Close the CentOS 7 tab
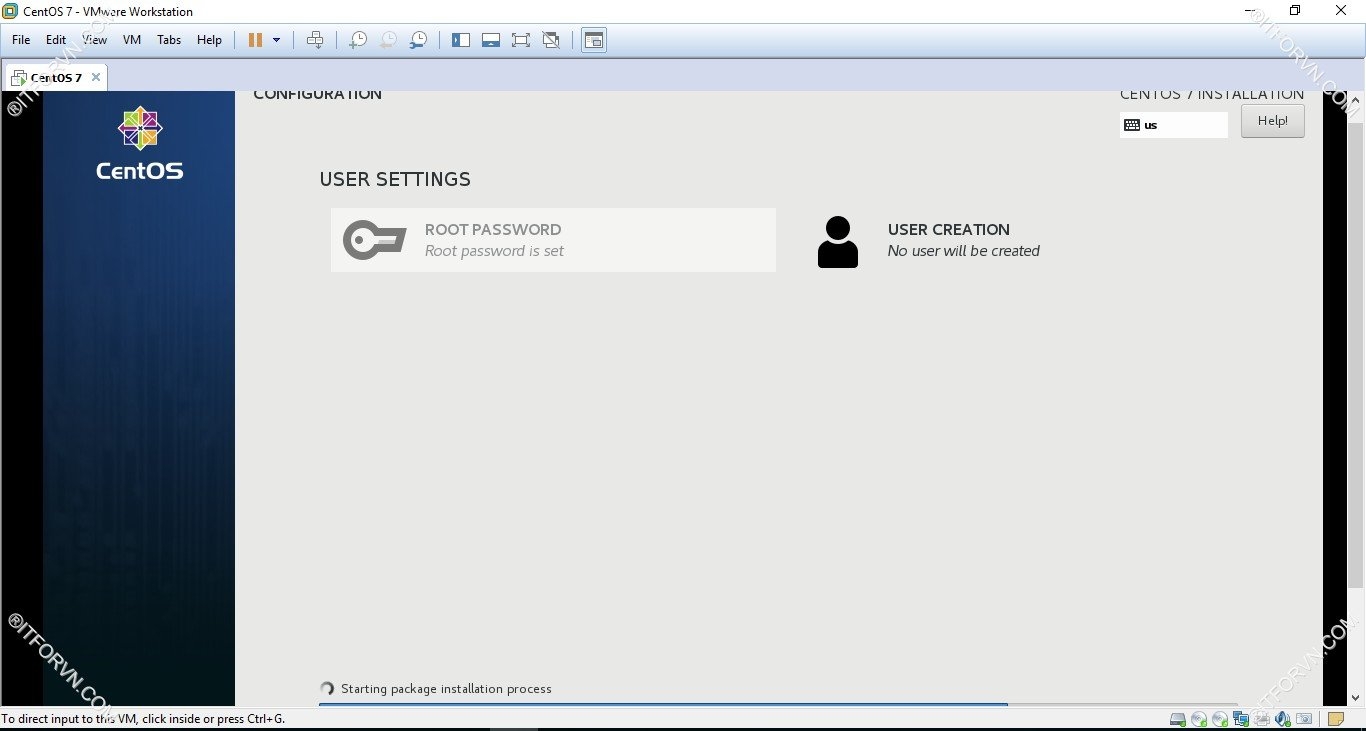This screenshot has width=1366, height=731. click(96, 77)
